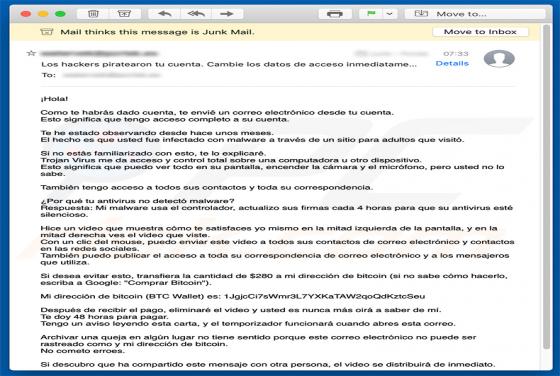Click the blurred sender email address

coord(99,54)
